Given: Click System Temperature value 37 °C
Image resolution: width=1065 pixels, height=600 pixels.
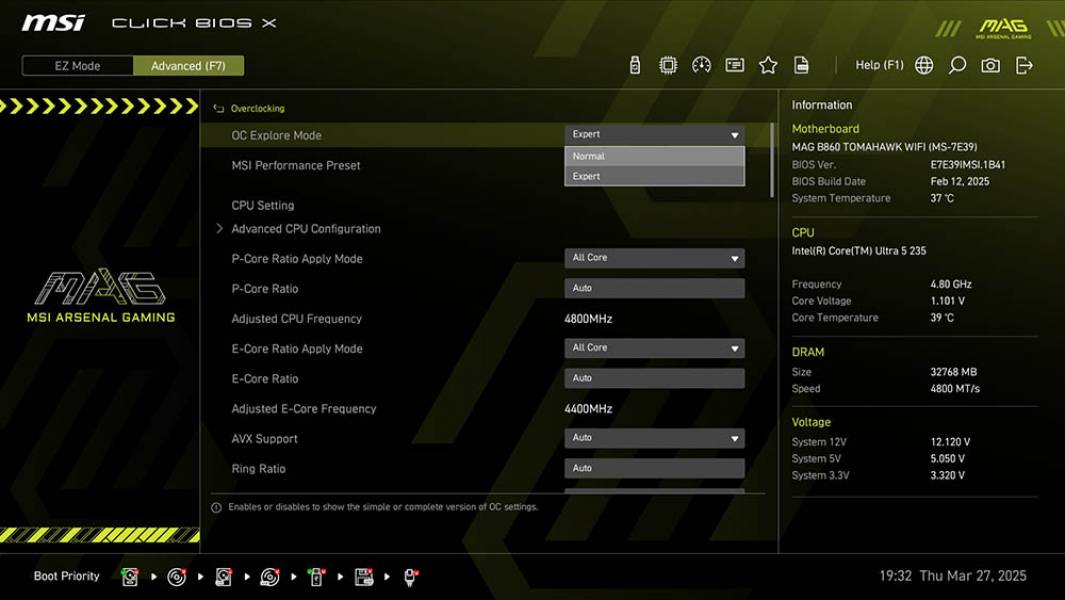Looking at the screenshot, I should point(942,198).
